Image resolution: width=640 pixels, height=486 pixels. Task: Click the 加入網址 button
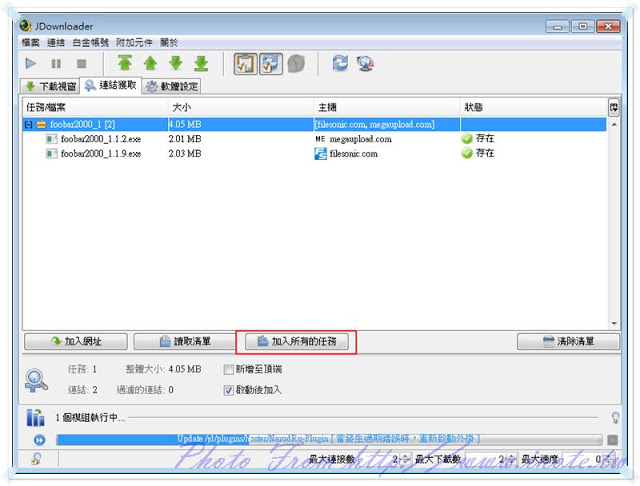(76, 342)
